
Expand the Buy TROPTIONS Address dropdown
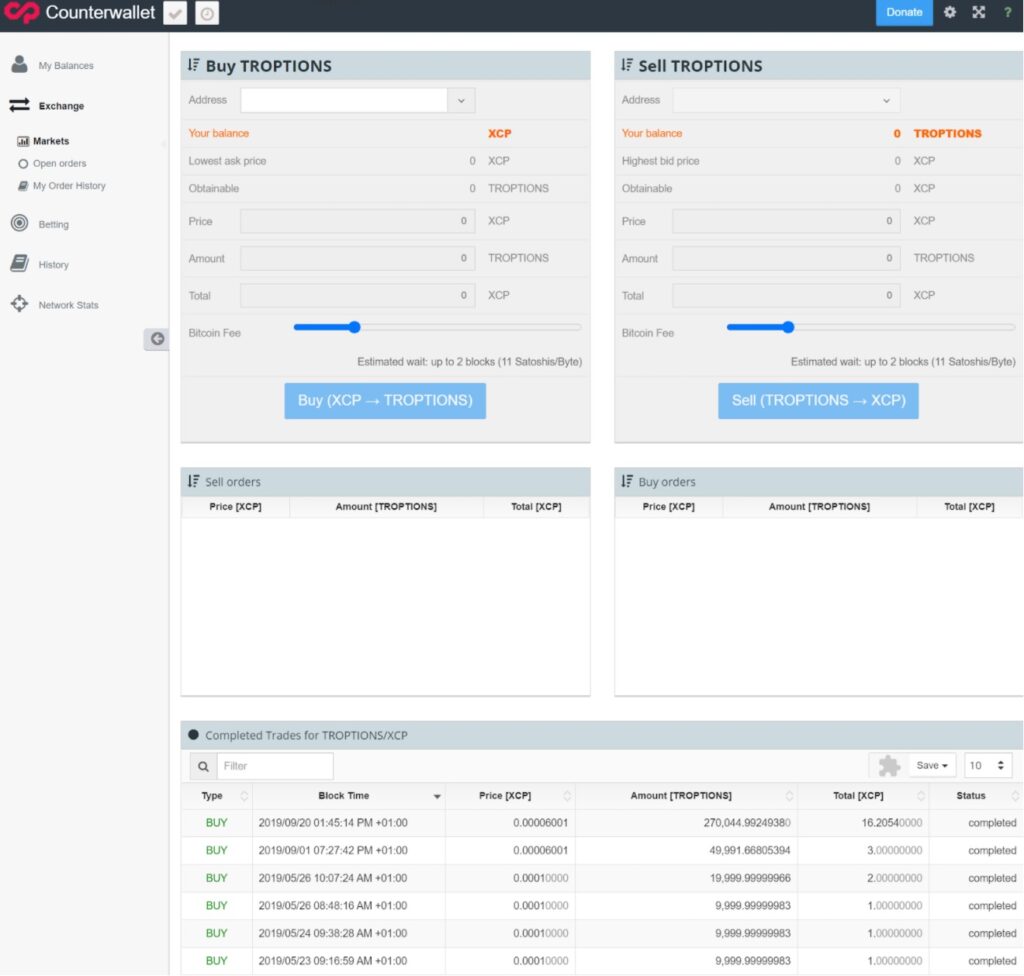point(461,101)
